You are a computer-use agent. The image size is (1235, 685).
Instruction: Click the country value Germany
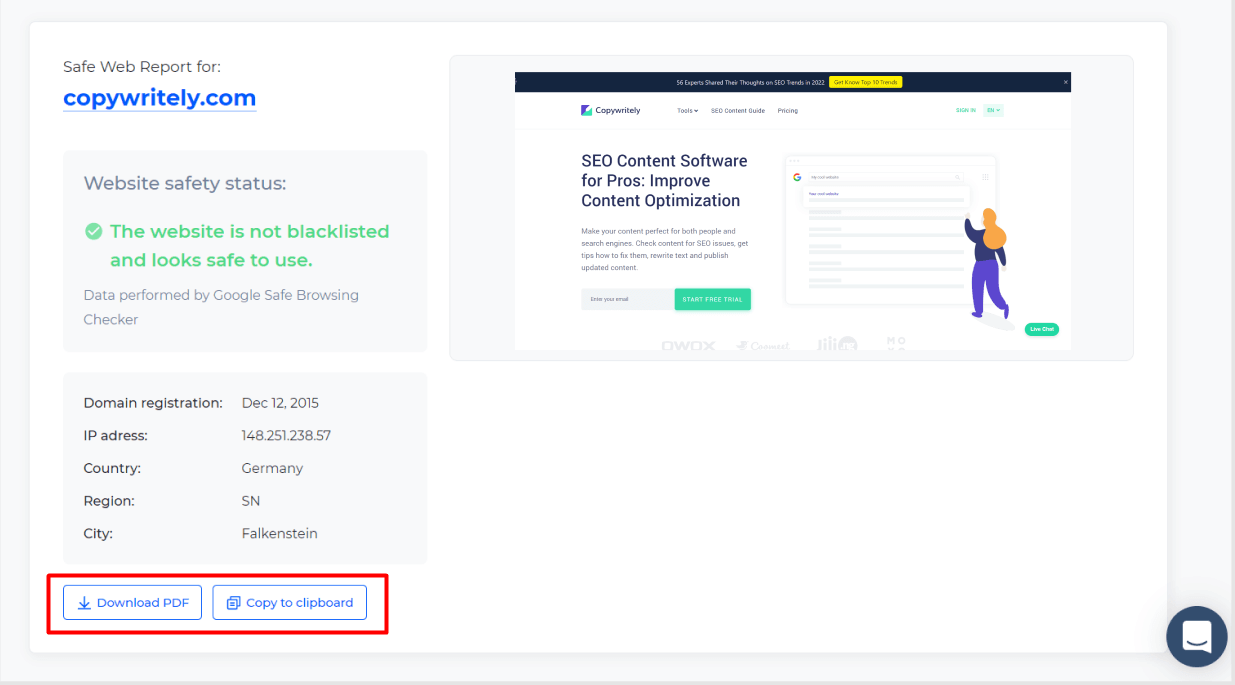(272, 468)
